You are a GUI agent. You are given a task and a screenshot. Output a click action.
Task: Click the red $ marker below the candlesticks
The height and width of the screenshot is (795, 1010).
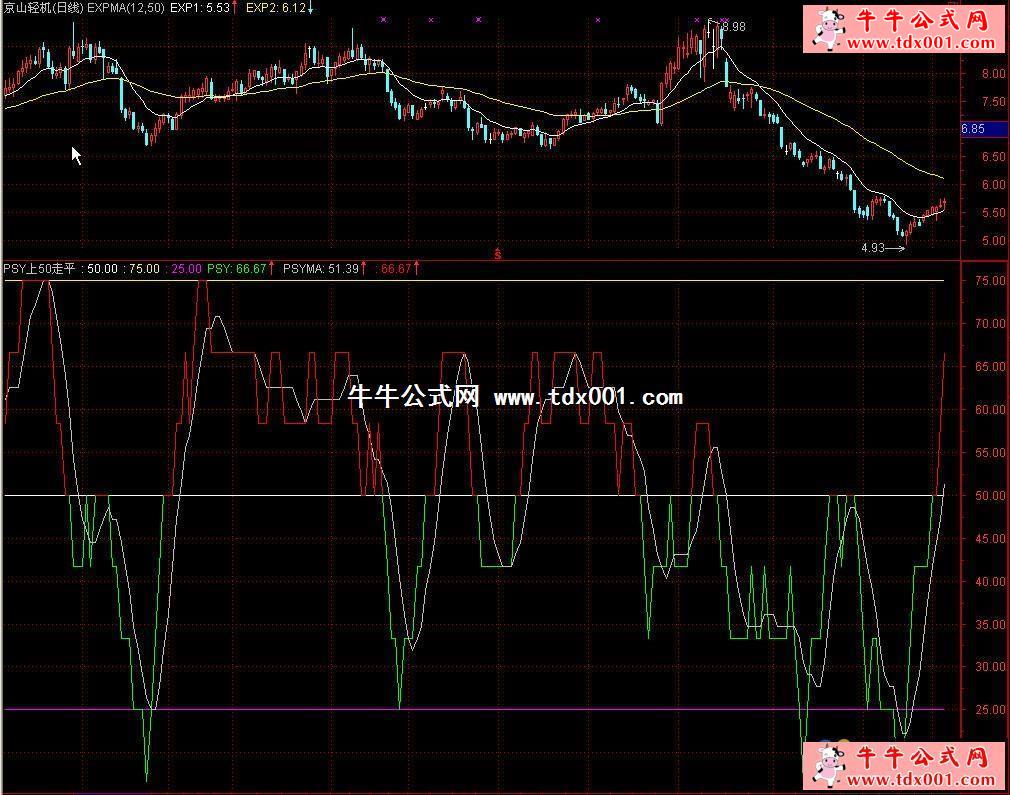498,255
